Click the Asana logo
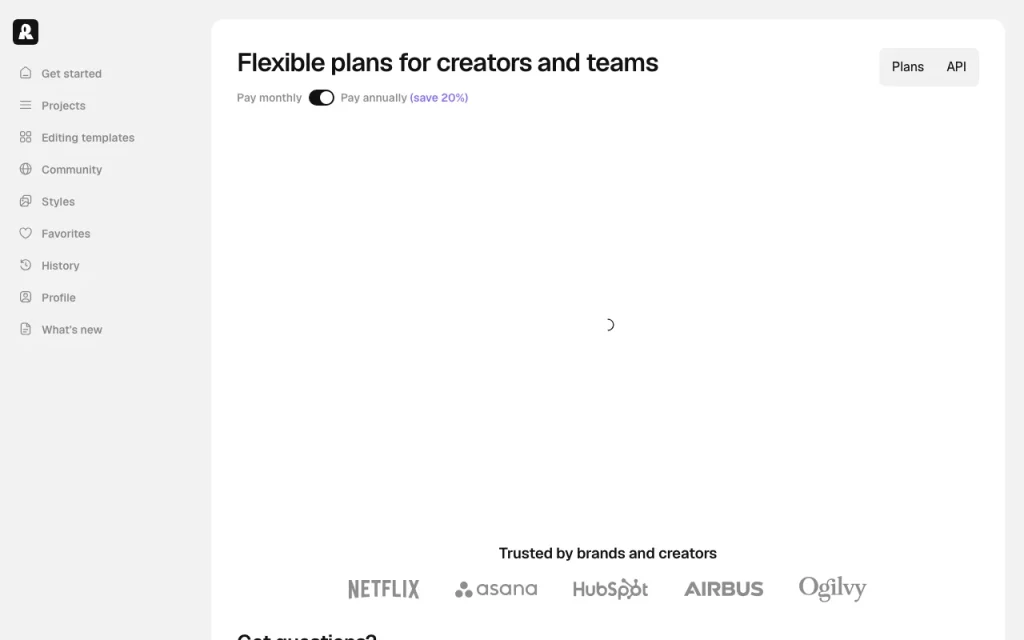This screenshot has width=1024, height=640. pos(496,589)
